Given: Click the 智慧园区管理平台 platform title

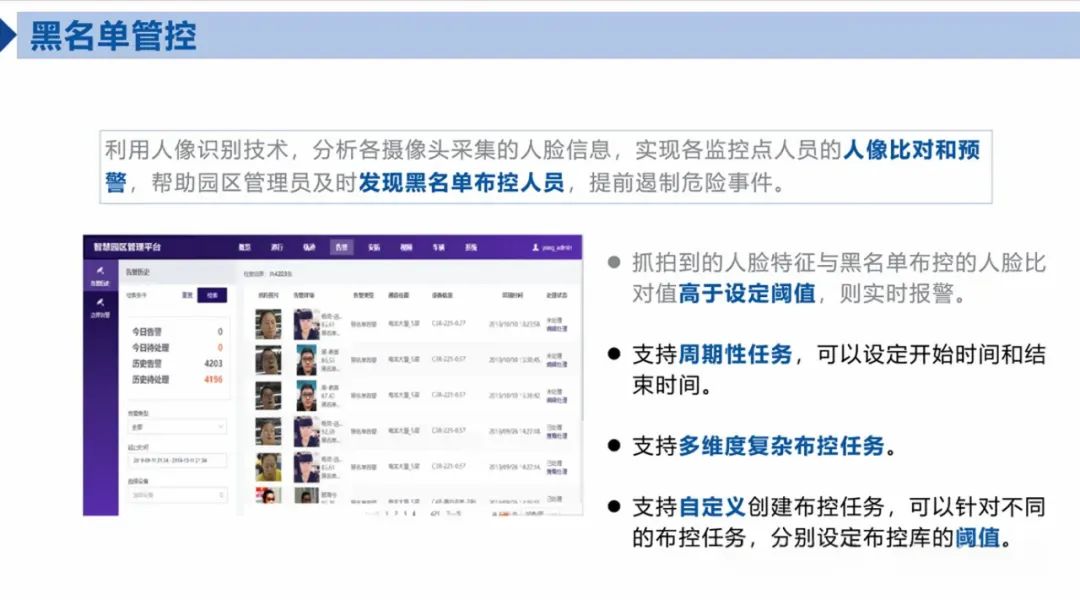Looking at the screenshot, I should pyautogui.click(x=127, y=247).
